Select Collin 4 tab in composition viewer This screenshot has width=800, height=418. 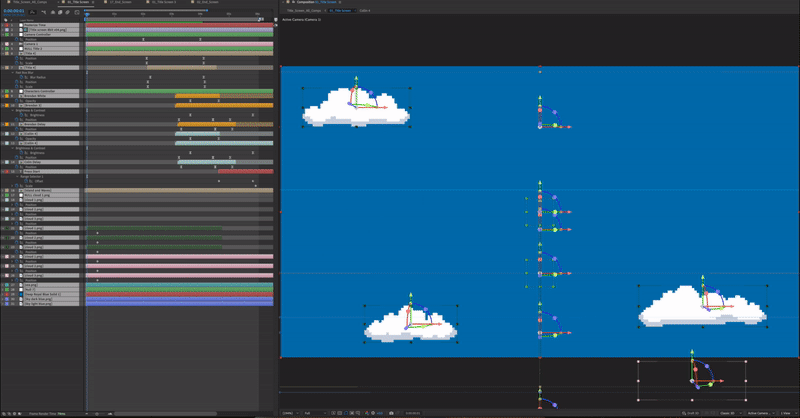(x=365, y=10)
